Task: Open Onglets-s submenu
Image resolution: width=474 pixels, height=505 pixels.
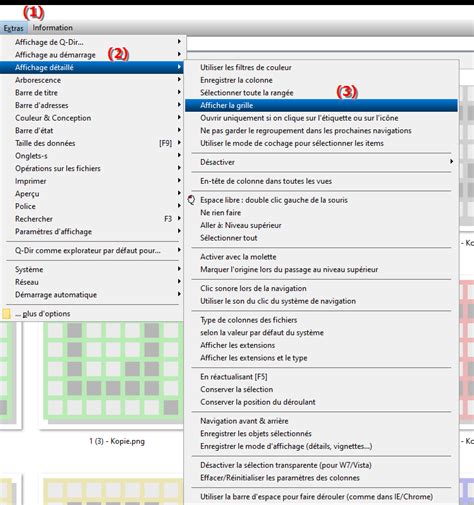Action: (x=92, y=156)
